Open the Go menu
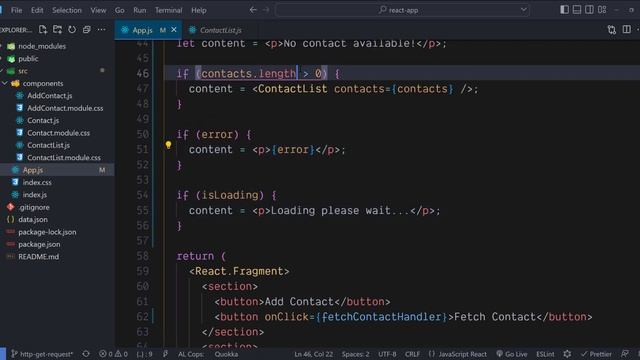The height and width of the screenshot is (360, 640). pyautogui.click(x=120, y=10)
